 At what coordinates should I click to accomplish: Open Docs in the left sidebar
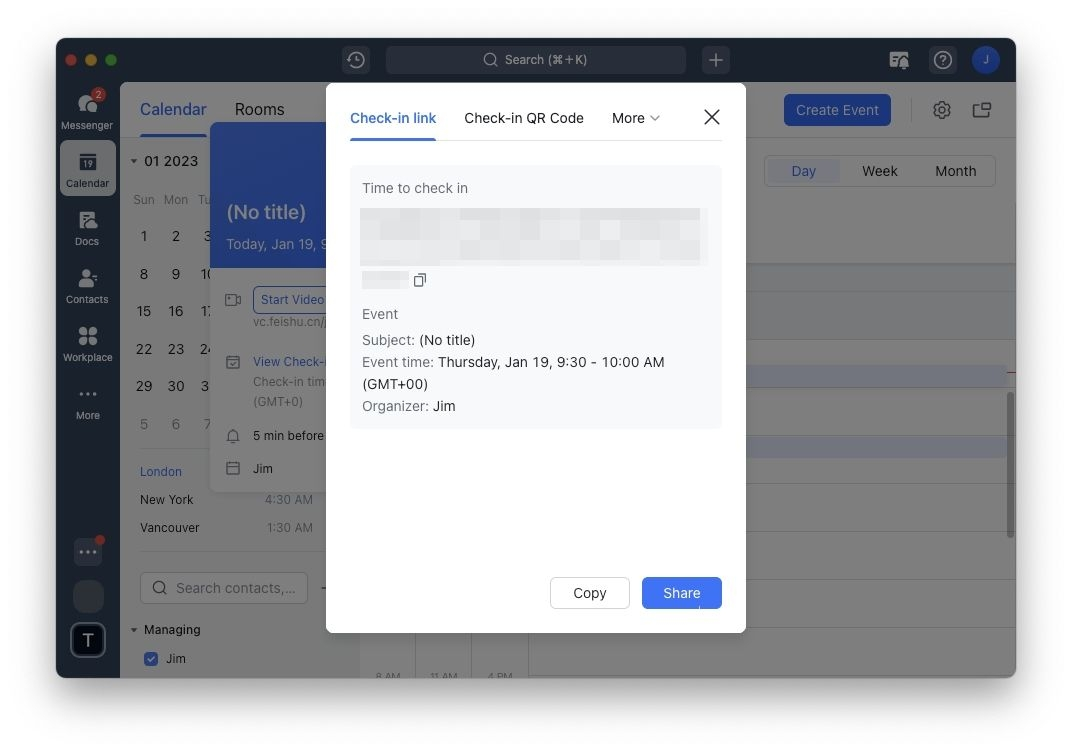coord(87,227)
